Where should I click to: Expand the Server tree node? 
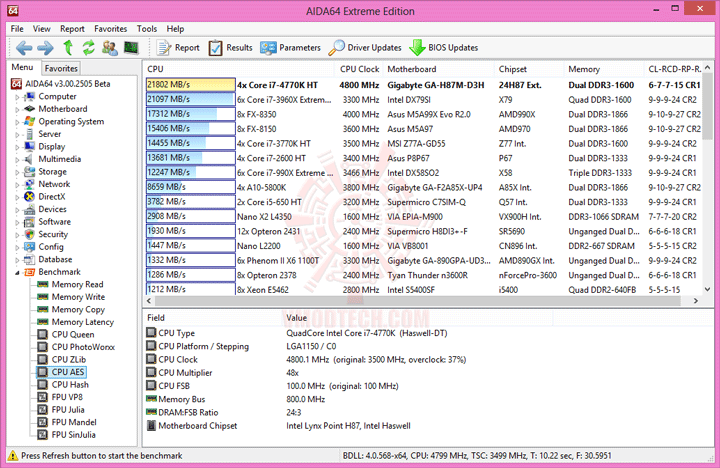(17, 135)
